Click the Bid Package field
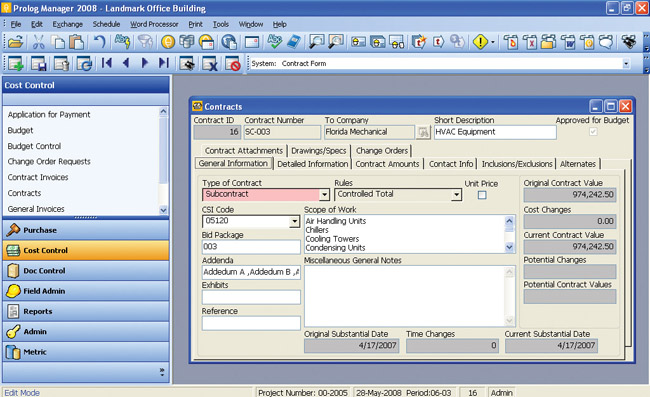 [x=251, y=247]
